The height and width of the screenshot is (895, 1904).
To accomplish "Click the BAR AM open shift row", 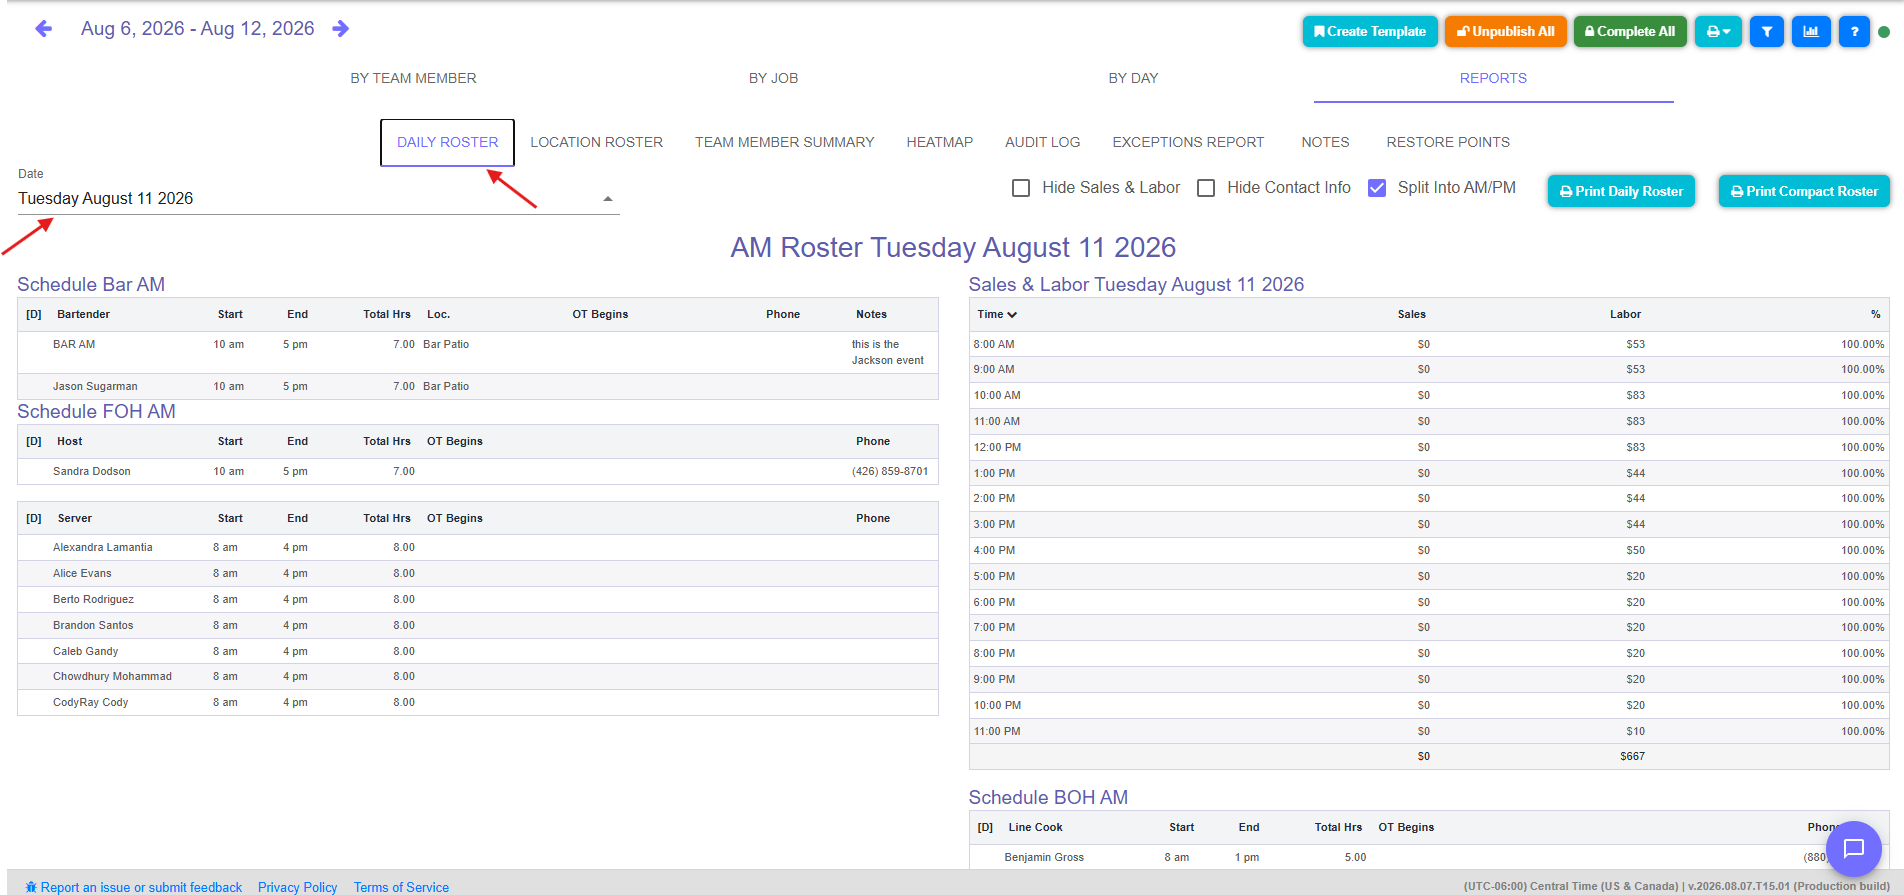I will point(478,352).
